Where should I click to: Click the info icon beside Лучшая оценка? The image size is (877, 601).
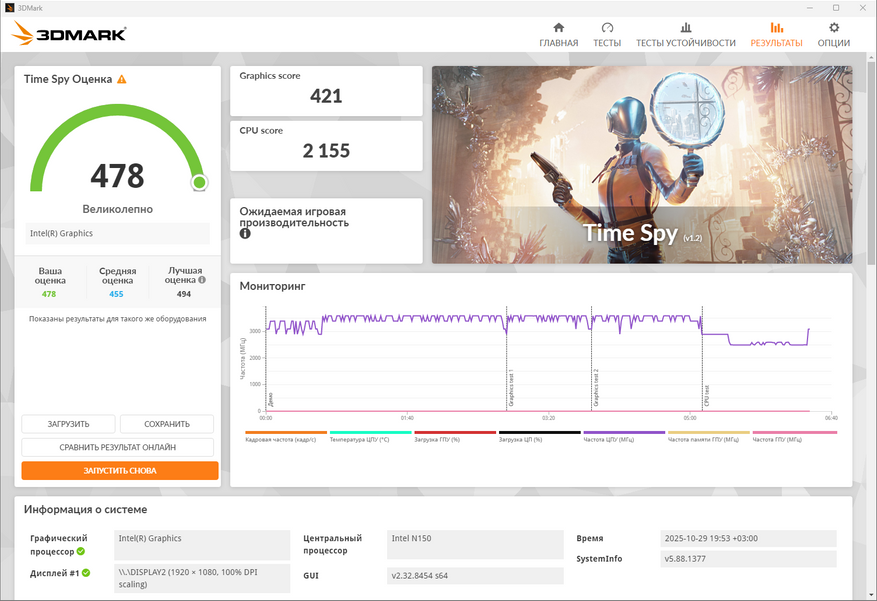pyautogui.click(x=202, y=280)
